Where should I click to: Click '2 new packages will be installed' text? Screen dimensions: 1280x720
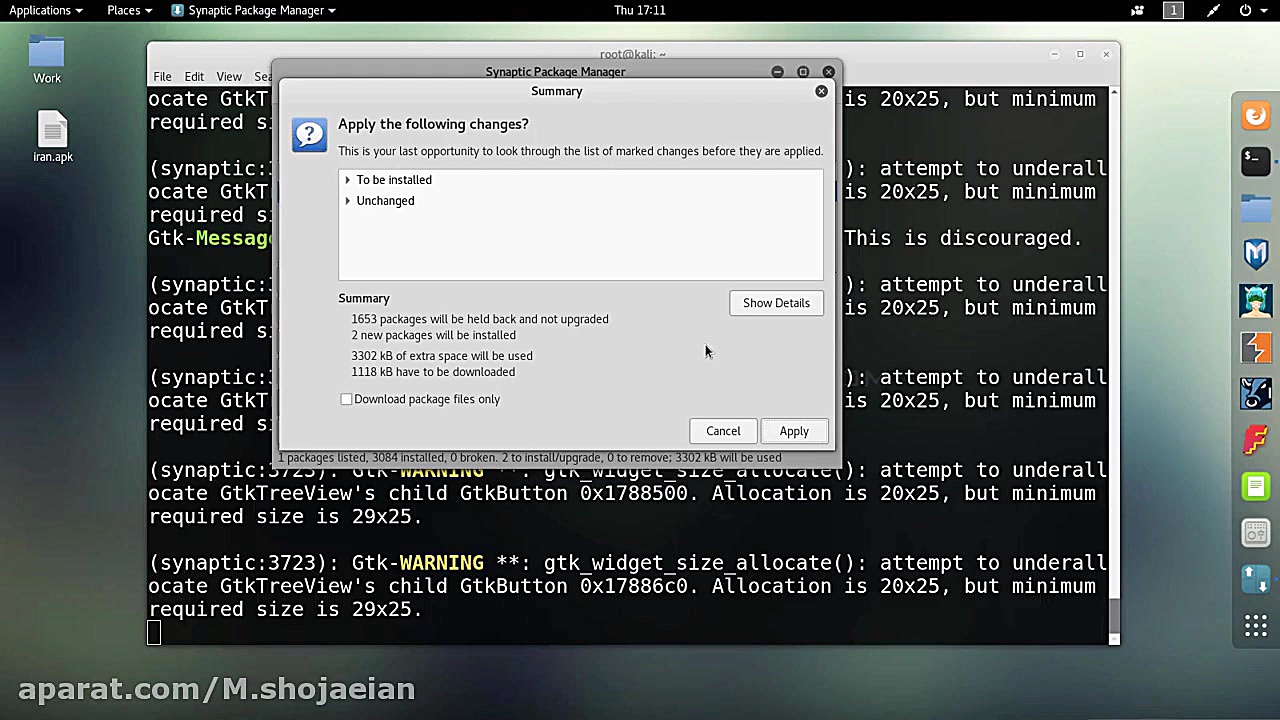433,335
